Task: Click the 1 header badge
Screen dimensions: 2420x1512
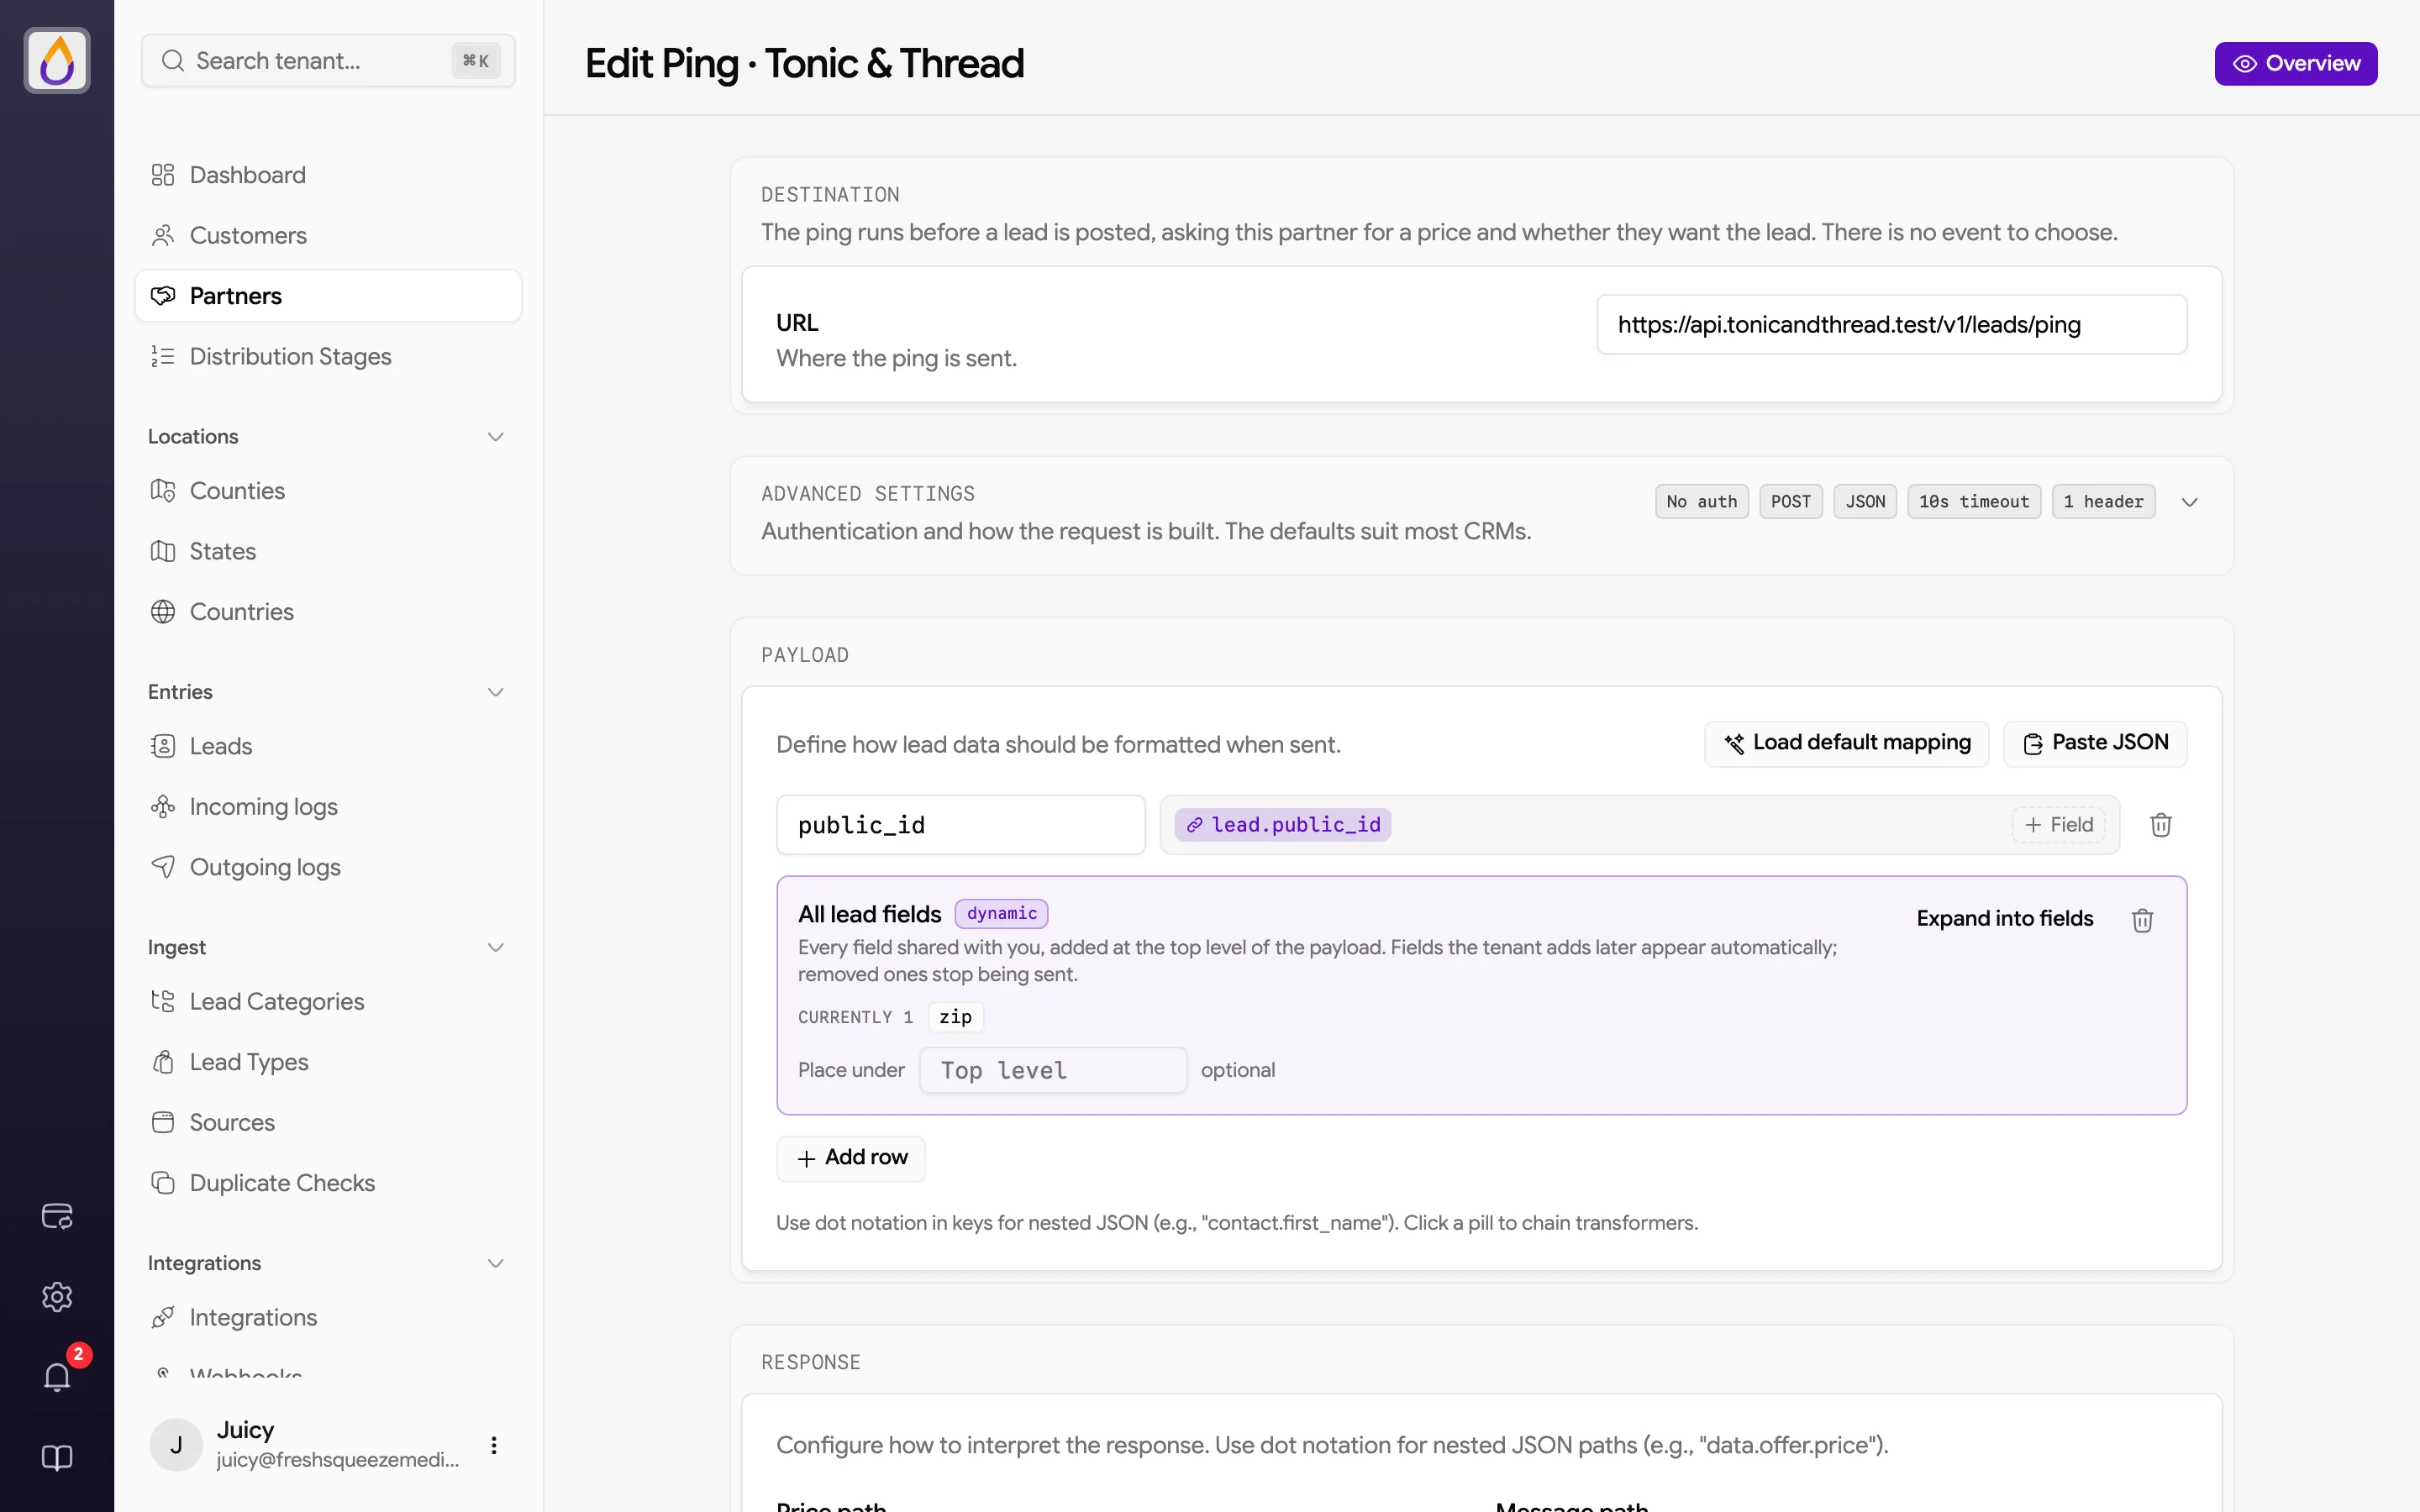Action: [2103, 502]
